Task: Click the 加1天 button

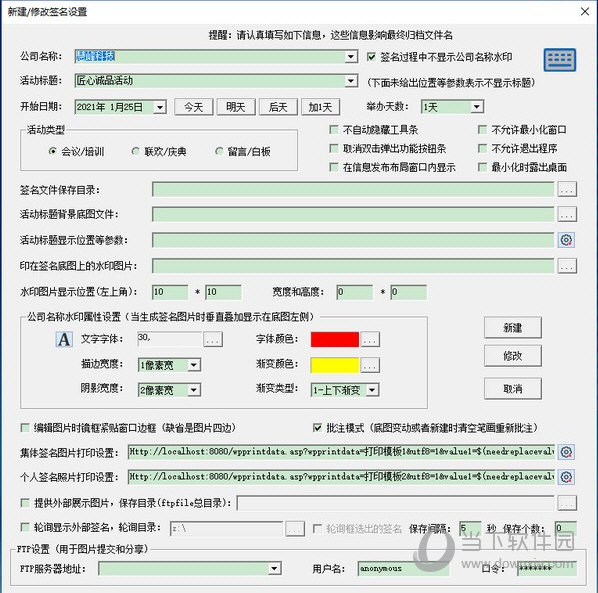Action: [320, 107]
